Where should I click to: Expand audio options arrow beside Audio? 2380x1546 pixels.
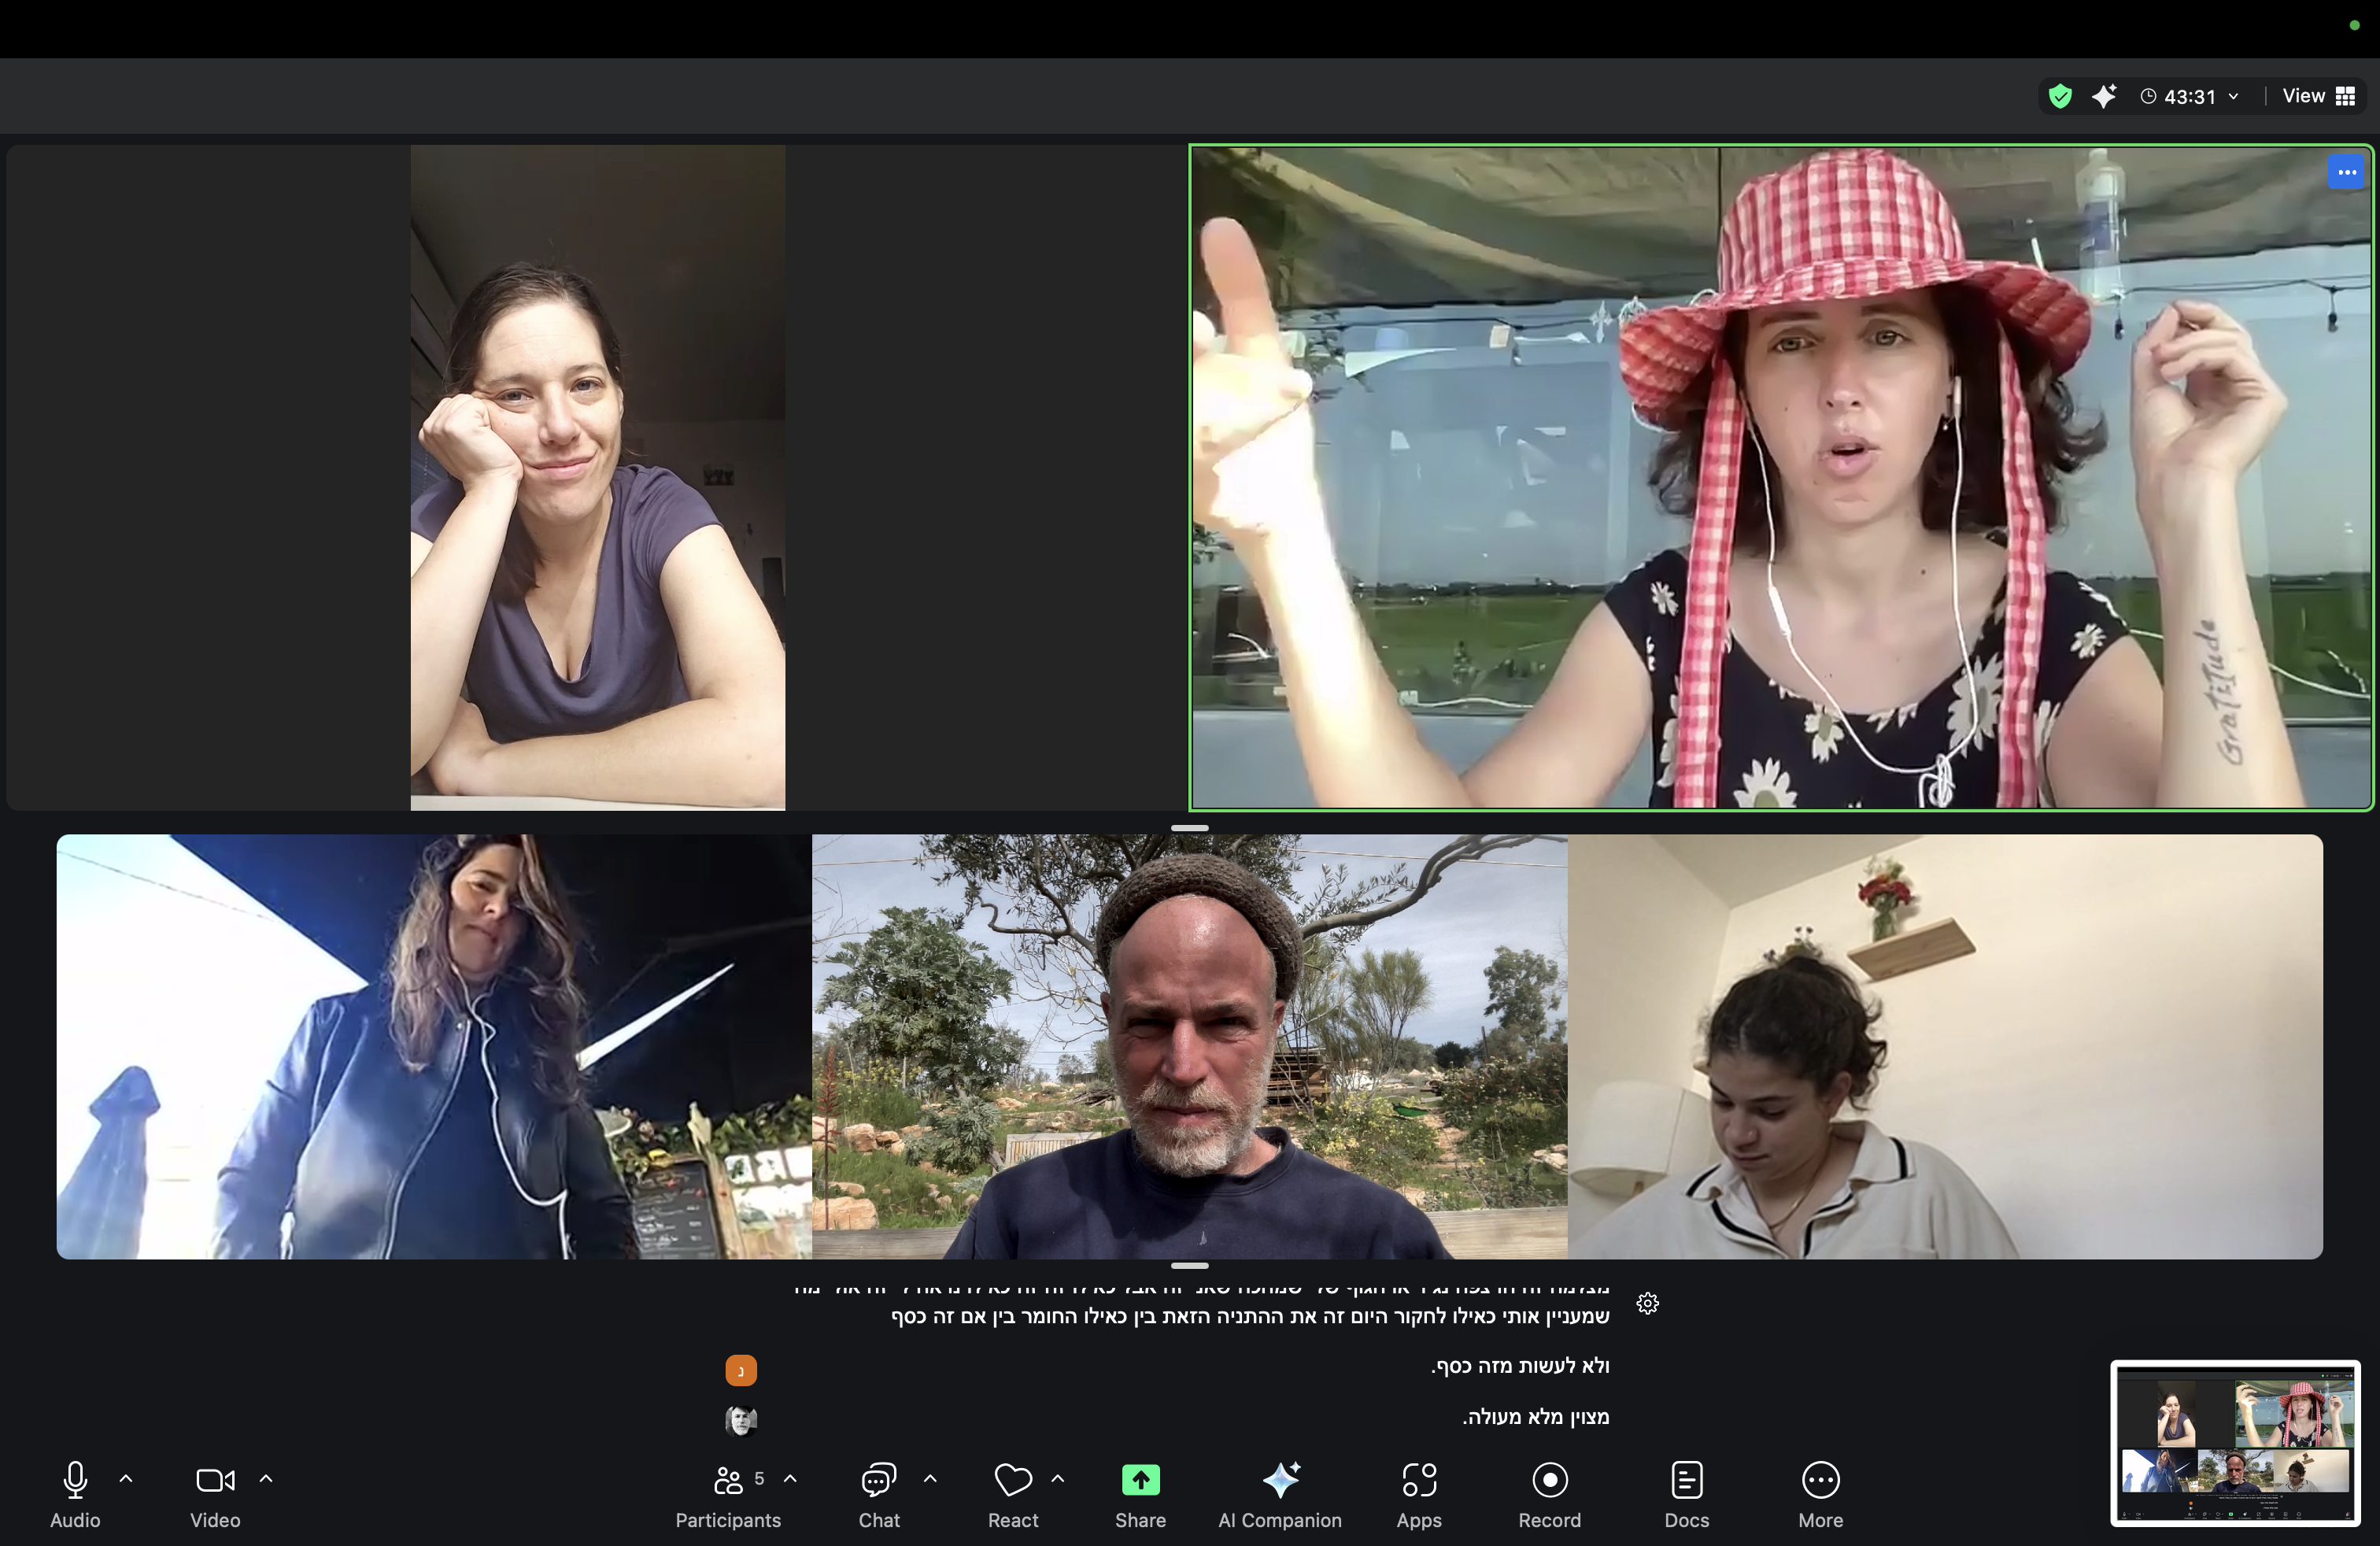(x=126, y=1478)
